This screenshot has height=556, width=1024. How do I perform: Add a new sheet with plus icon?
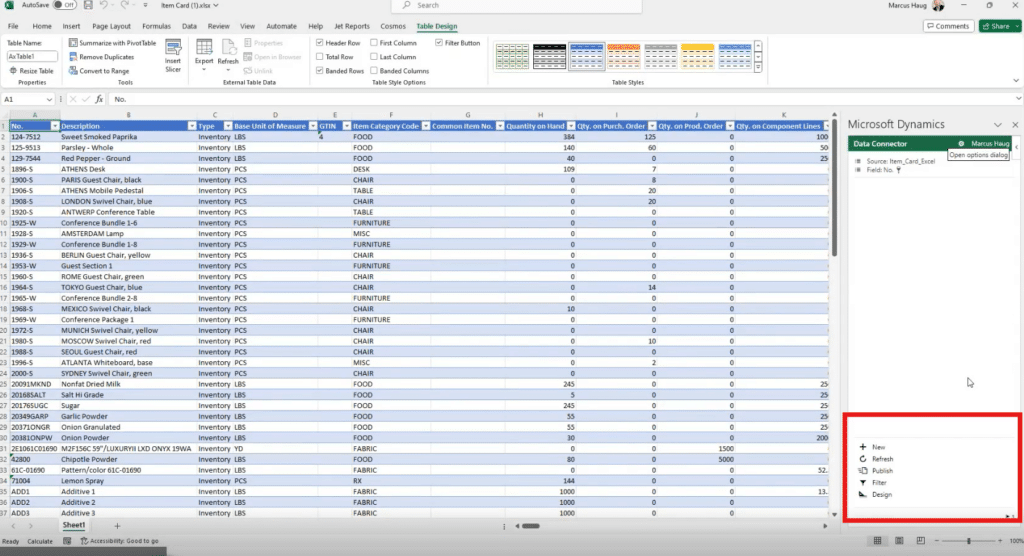tap(117, 526)
